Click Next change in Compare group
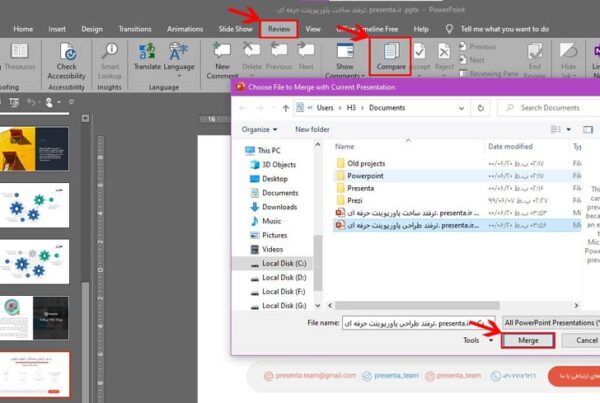Screen dimensions: 600x403 coord(472,60)
